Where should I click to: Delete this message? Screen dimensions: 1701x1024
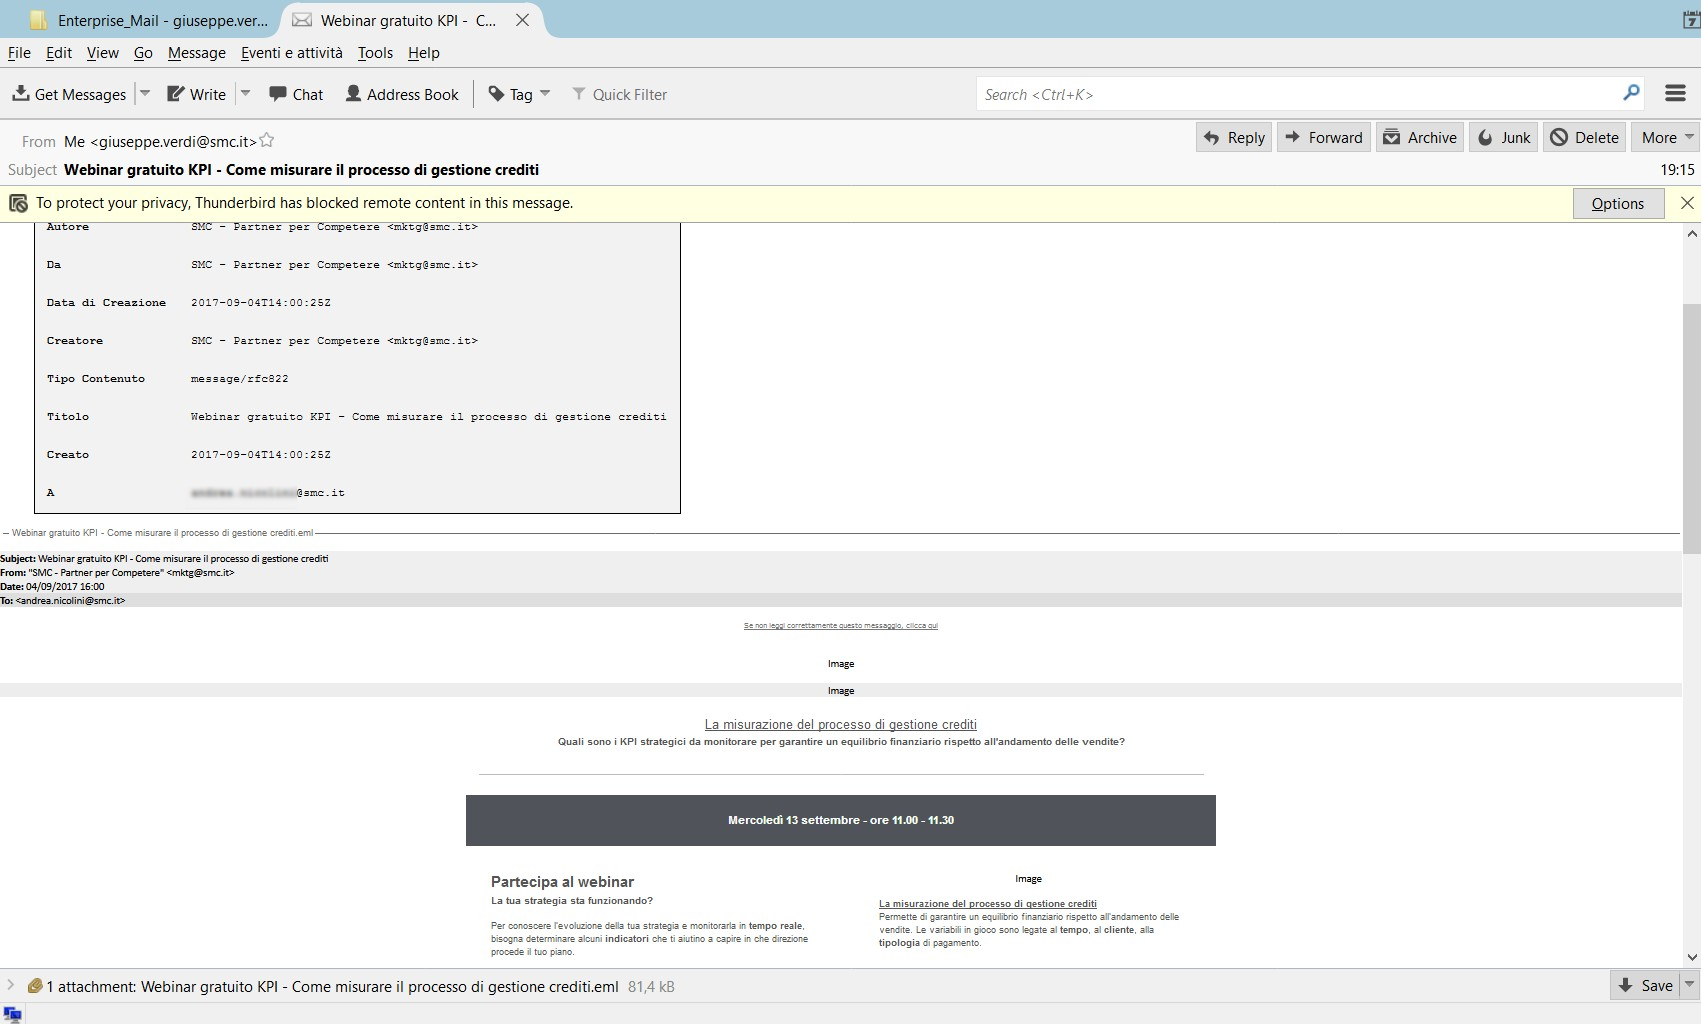click(1584, 137)
